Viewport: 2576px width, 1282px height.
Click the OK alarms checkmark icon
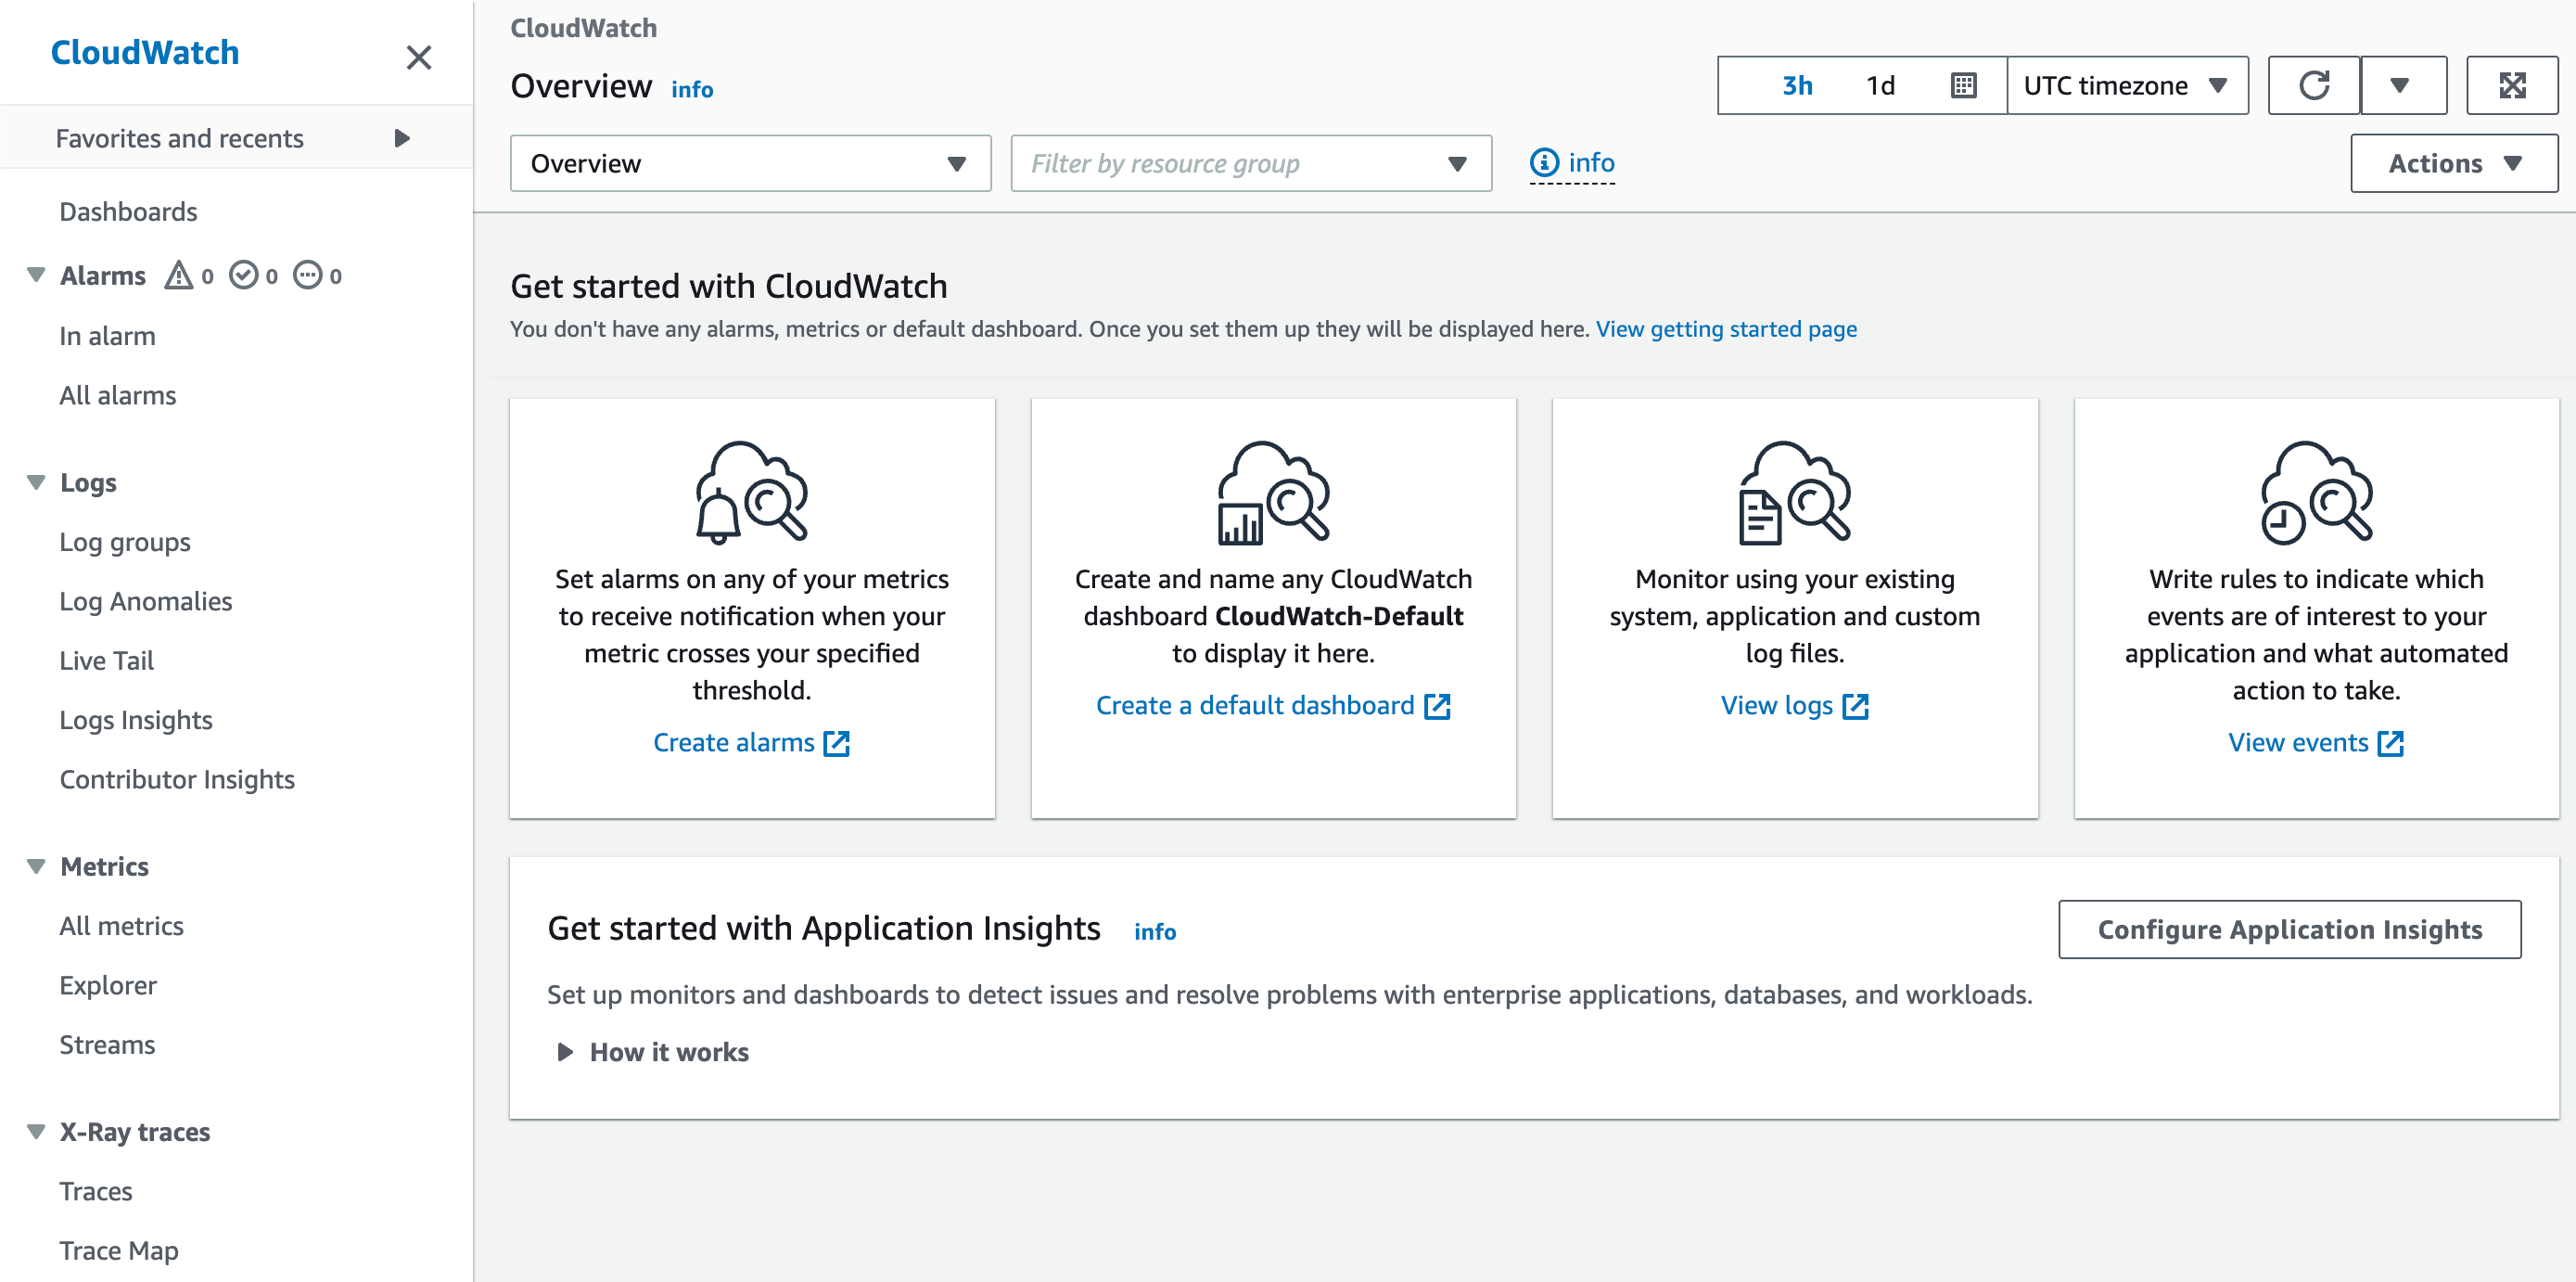click(x=243, y=275)
